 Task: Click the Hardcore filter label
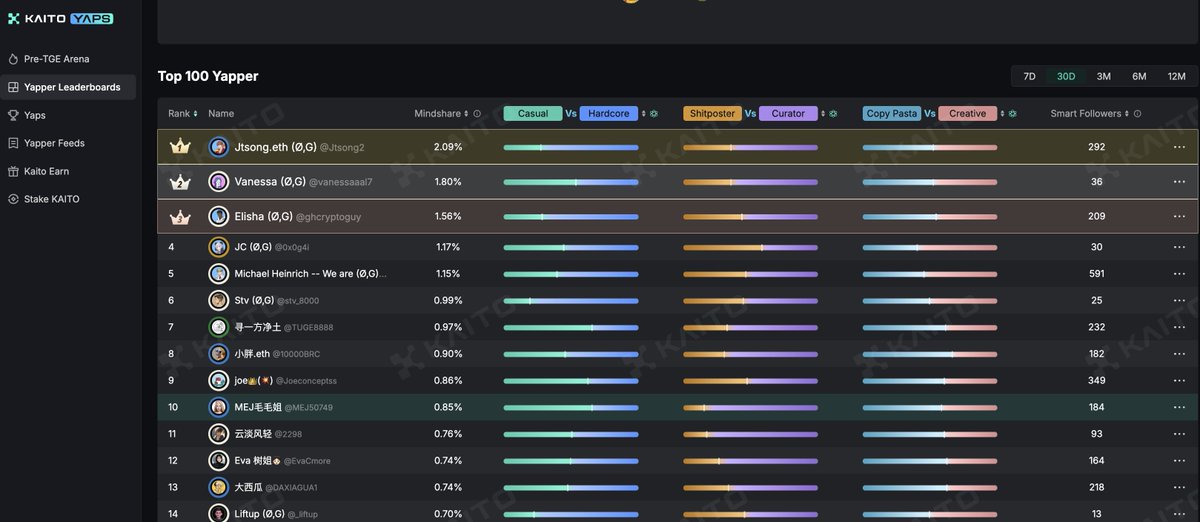pyautogui.click(x=609, y=114)
